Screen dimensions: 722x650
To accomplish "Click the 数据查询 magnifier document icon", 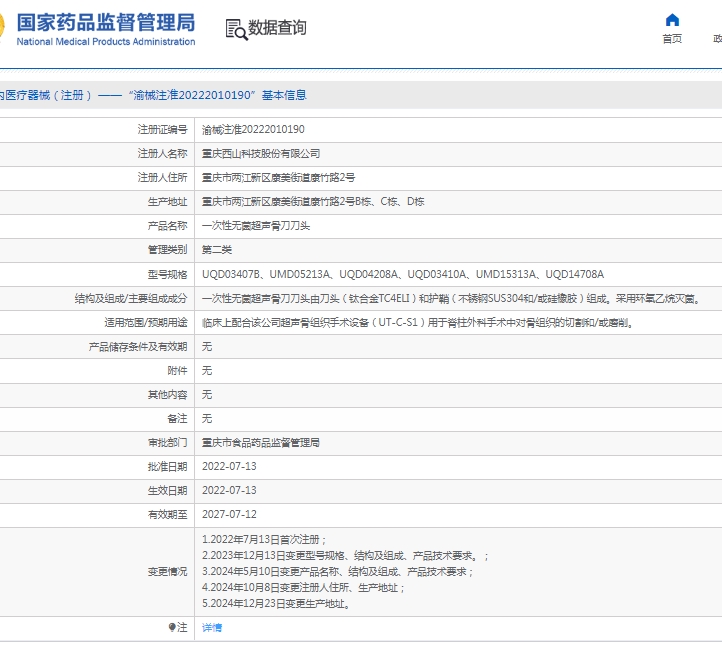I will (x=237, y=29).
